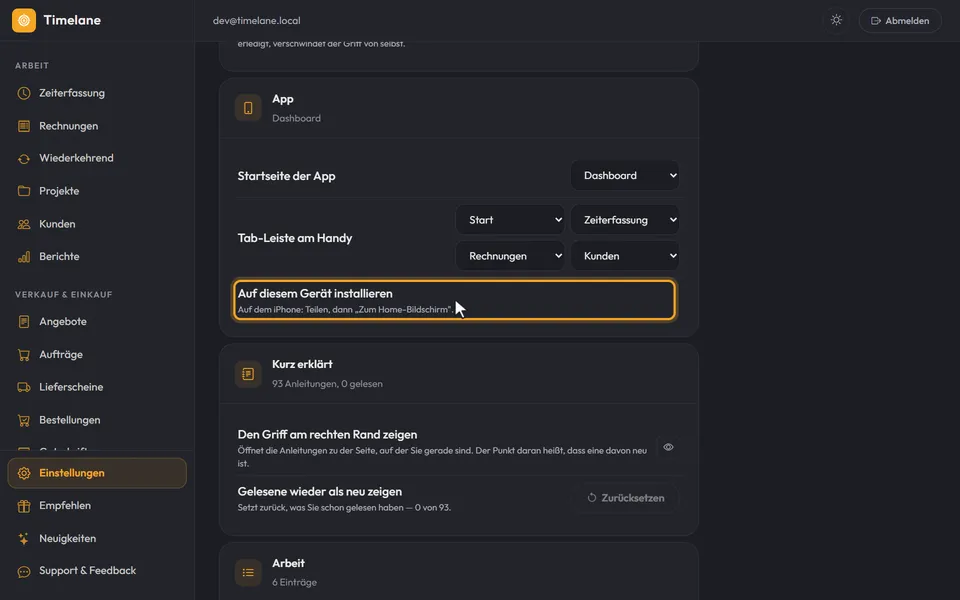
Task: Open the Startseite der App dropdown
Action: click(x=624, y=176)
